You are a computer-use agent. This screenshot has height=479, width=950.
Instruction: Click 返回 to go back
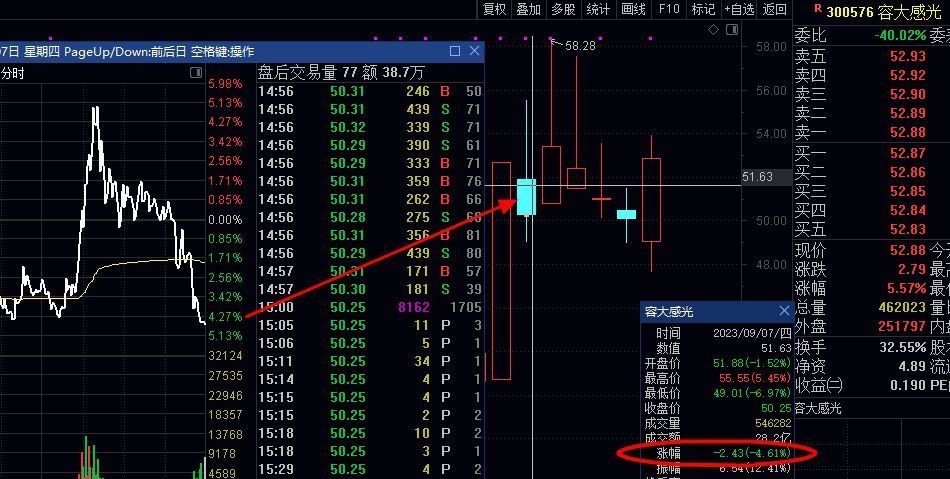pyautogui.click(x=774, y=9)
